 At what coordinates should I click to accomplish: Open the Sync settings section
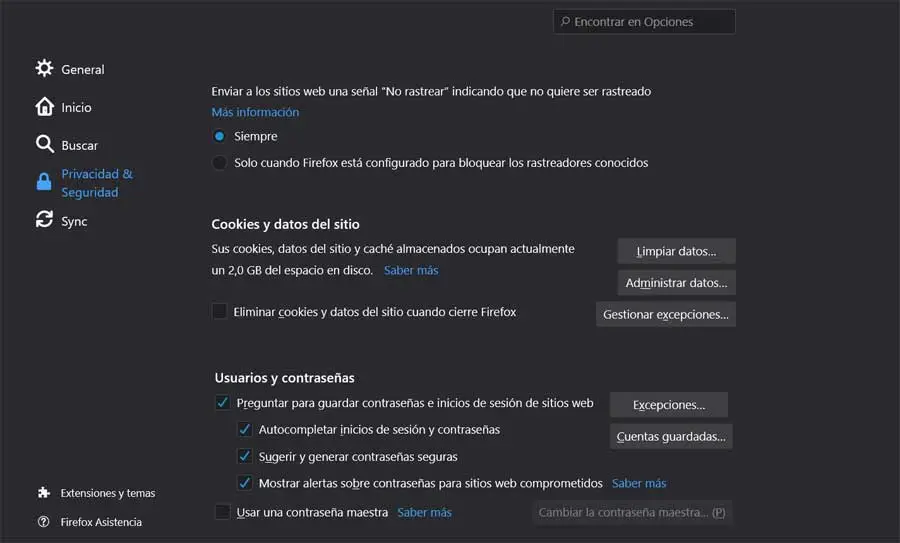[74, 221]
